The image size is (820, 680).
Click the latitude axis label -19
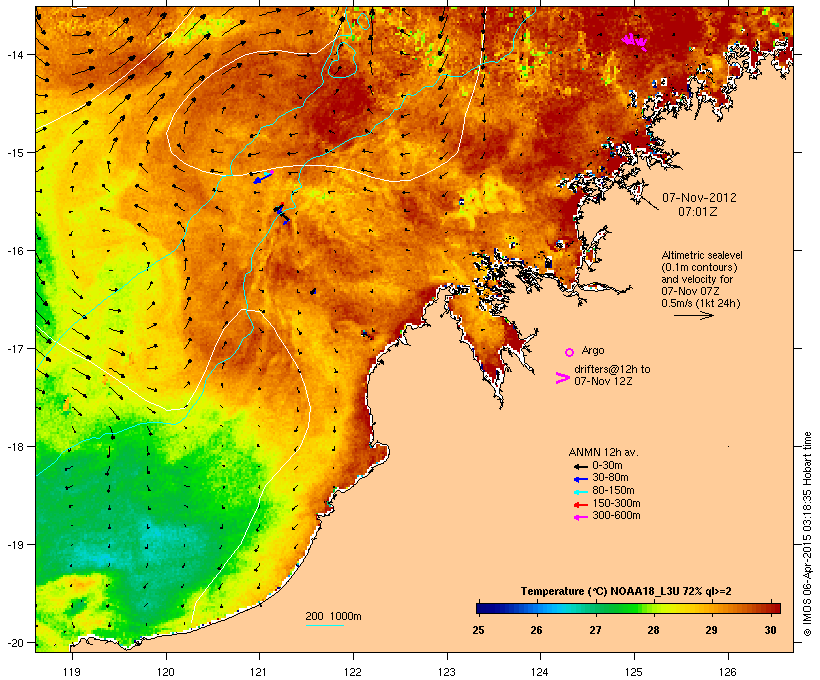pos(14,545)
